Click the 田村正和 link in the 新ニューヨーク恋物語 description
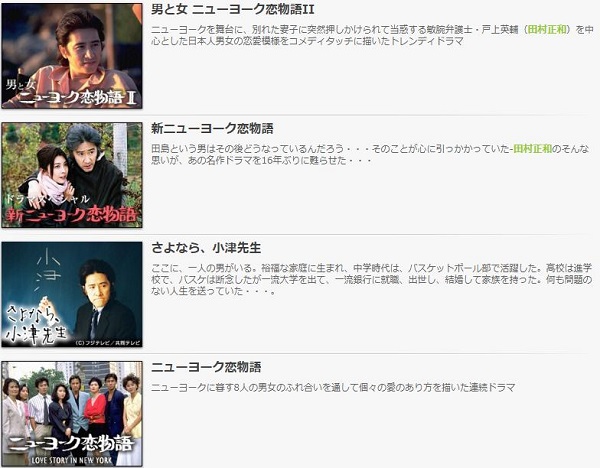 pos(532,148)
